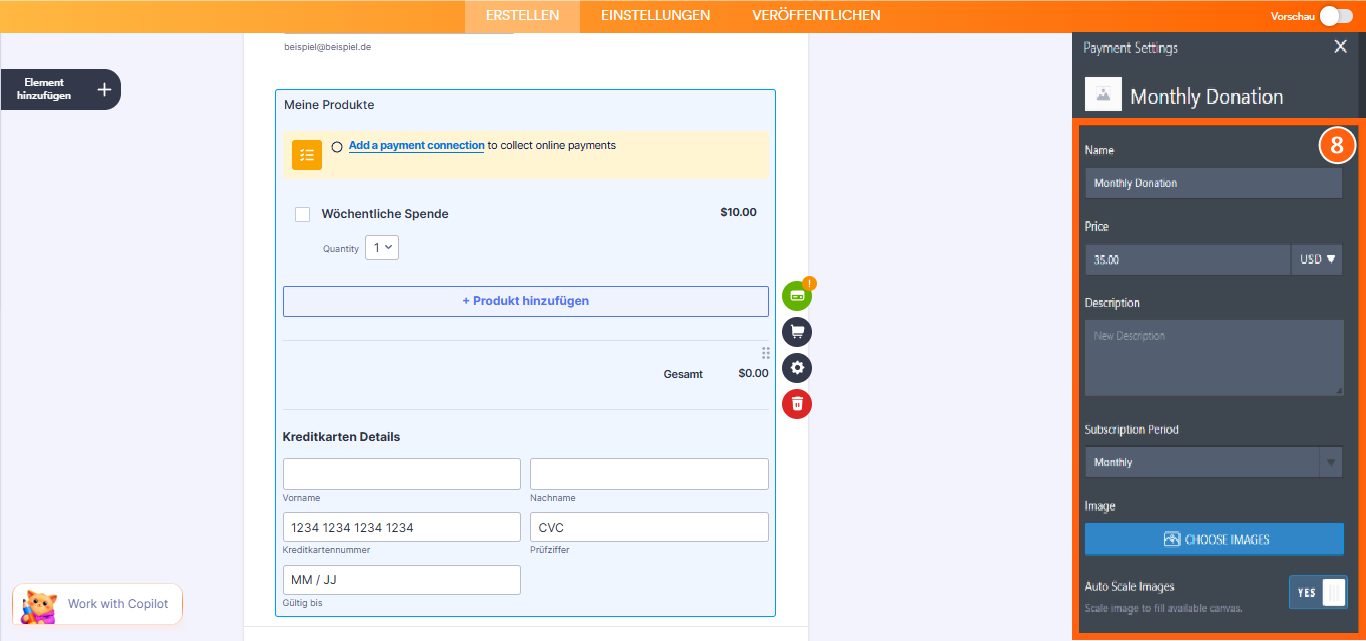Image resolution: width=1366 pixels, height=641 pixels.
Task: Click the green payment connection wizard icon
Action: click(x=797, y=296)
